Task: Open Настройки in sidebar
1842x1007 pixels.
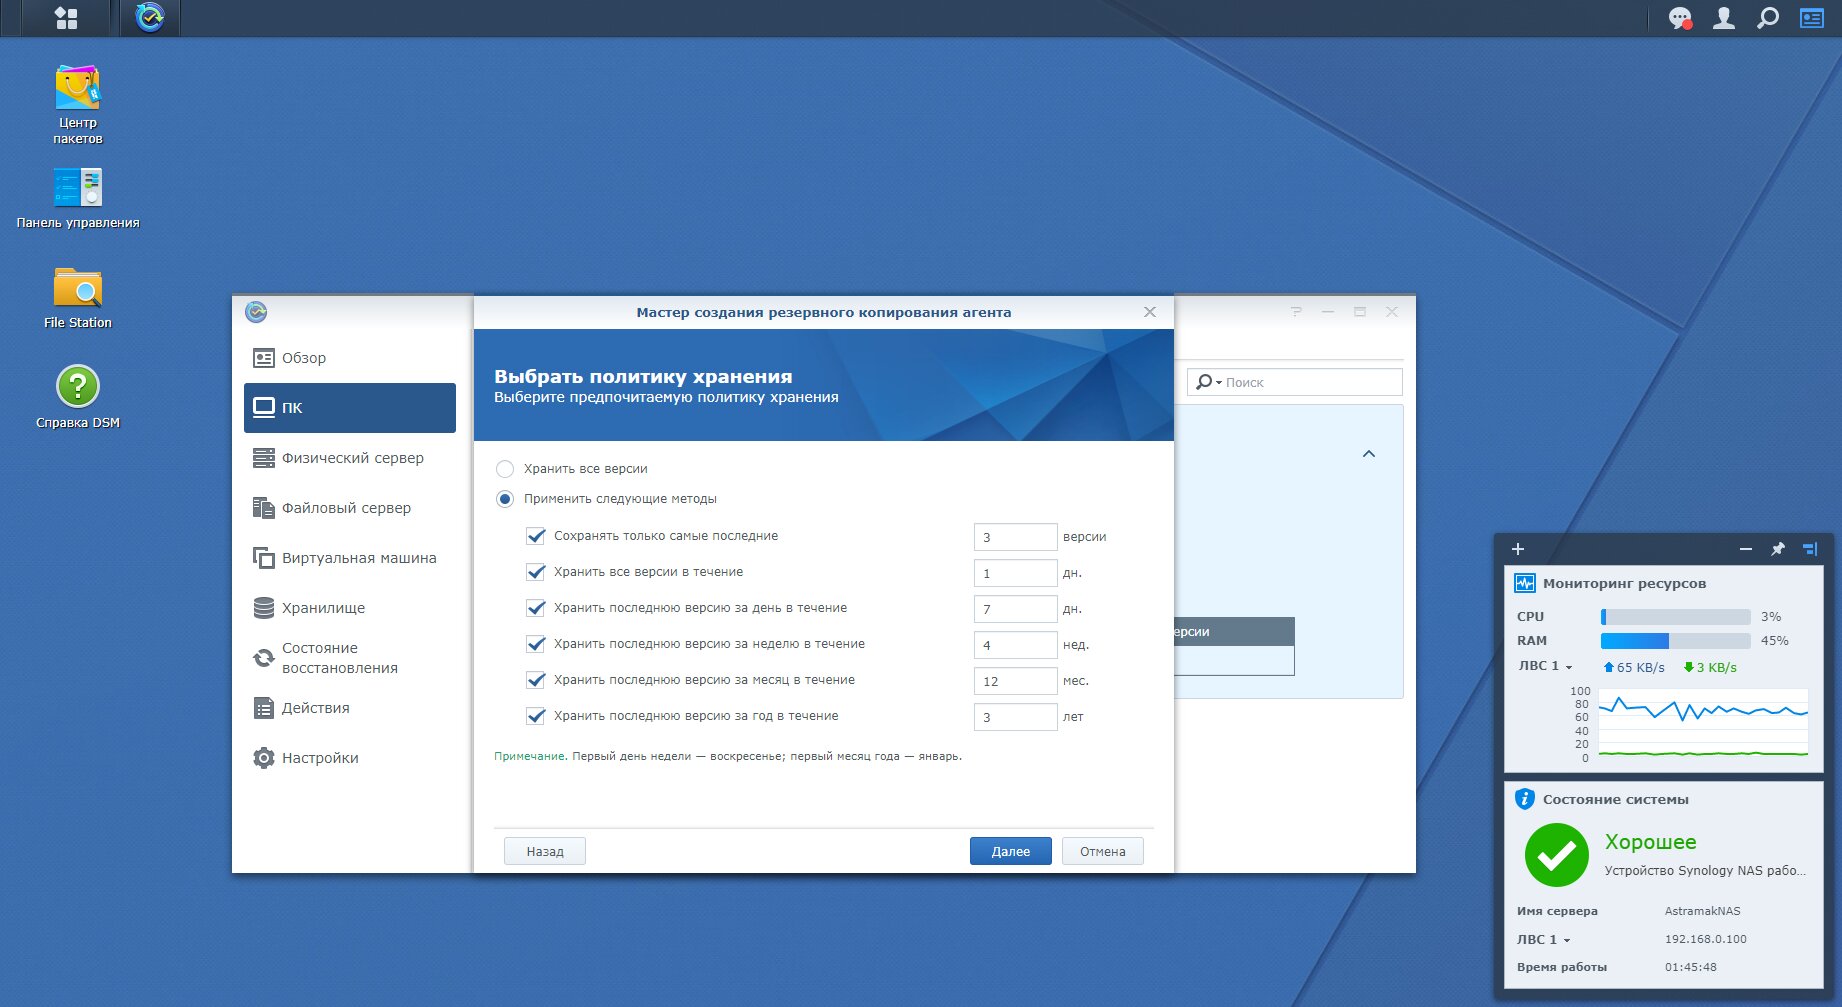Action: click(350, 758)
